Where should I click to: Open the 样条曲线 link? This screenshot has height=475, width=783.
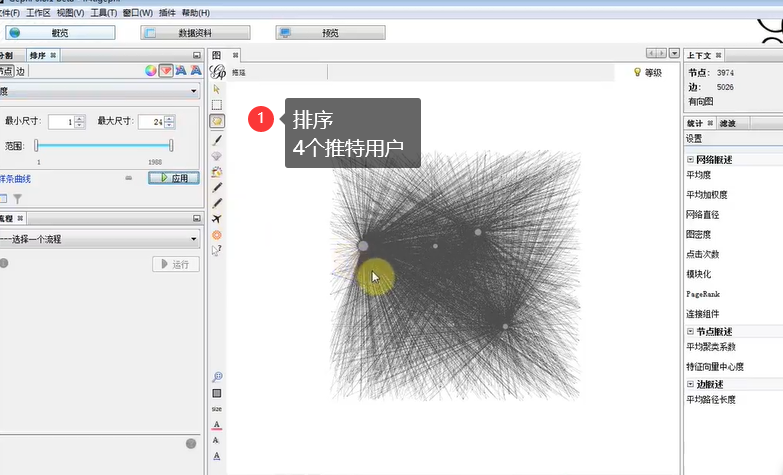coord(15,179)
